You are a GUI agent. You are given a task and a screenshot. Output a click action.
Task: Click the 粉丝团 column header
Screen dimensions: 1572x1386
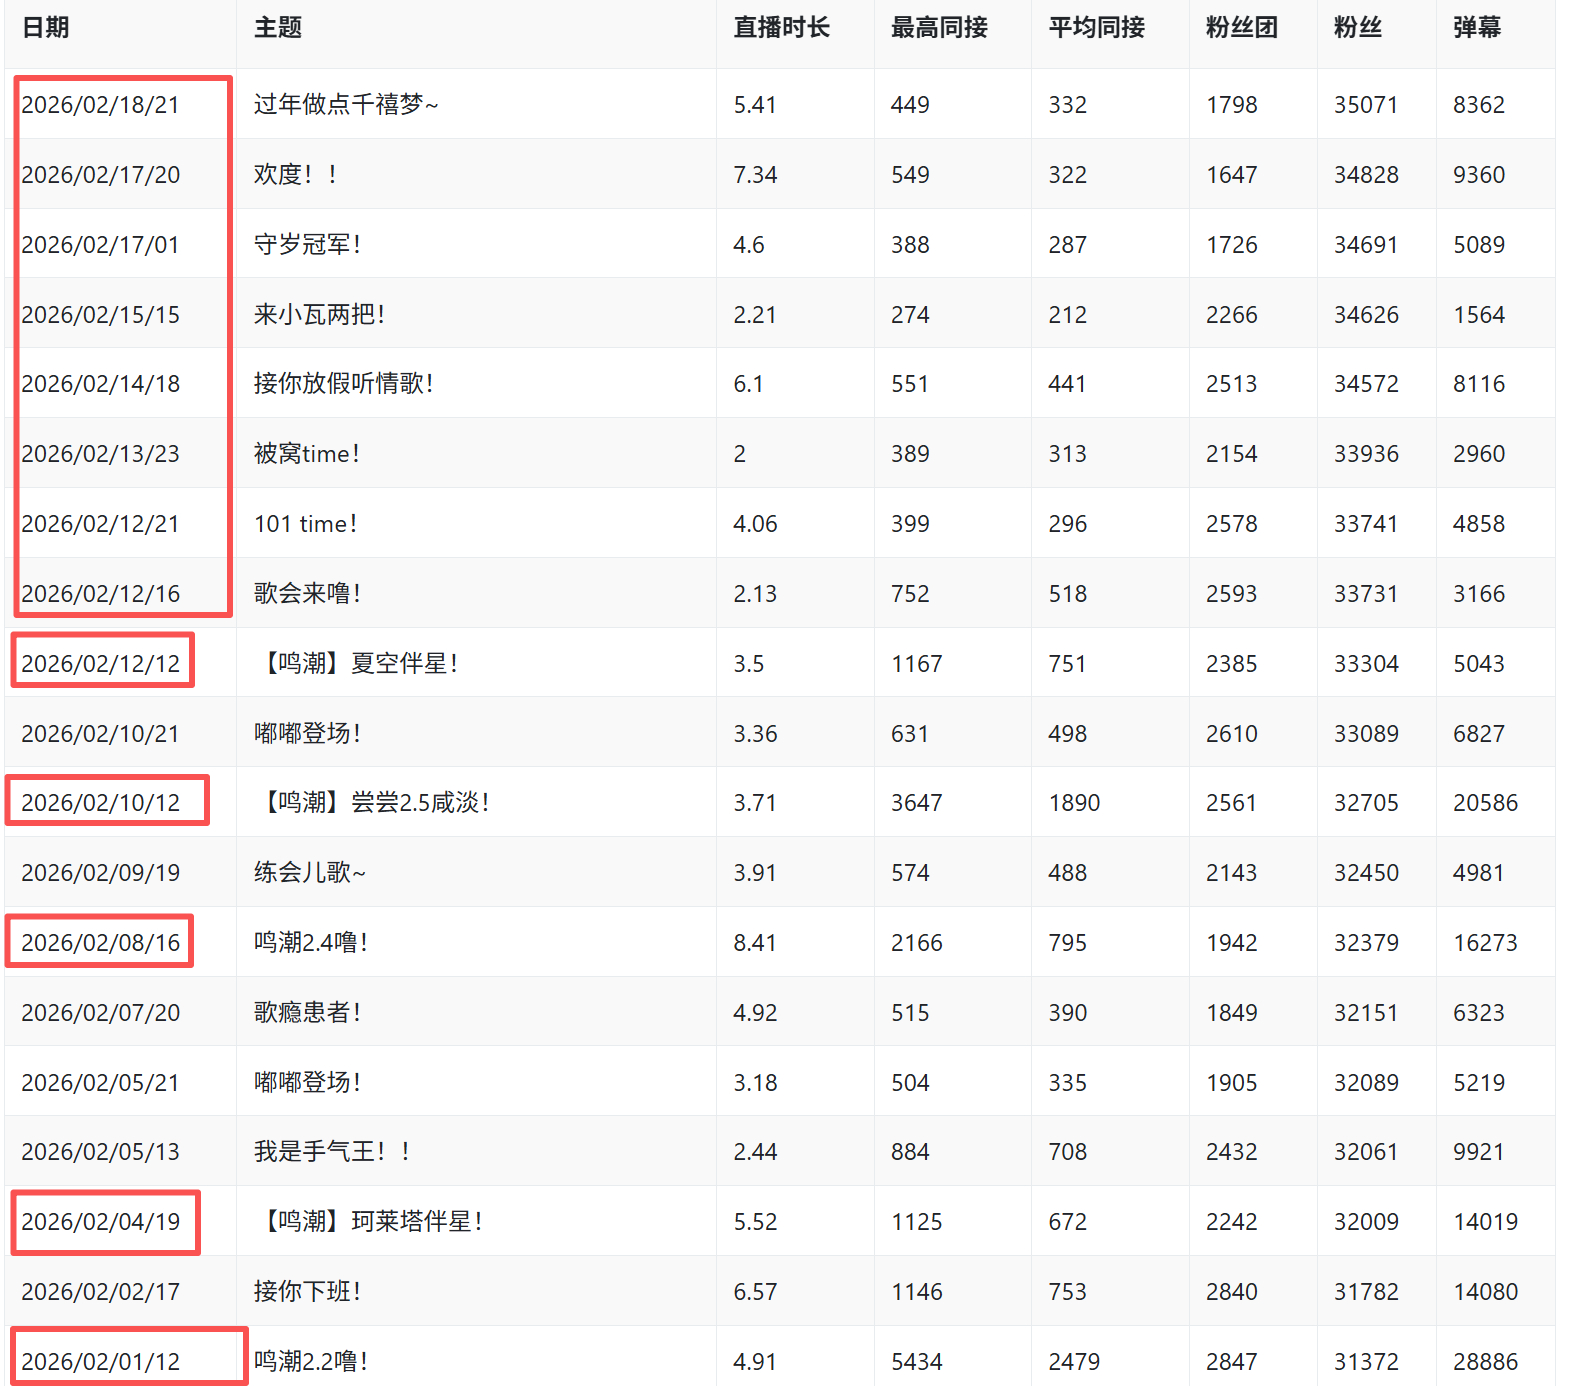pyautogui.click(x=1241, y=28)
